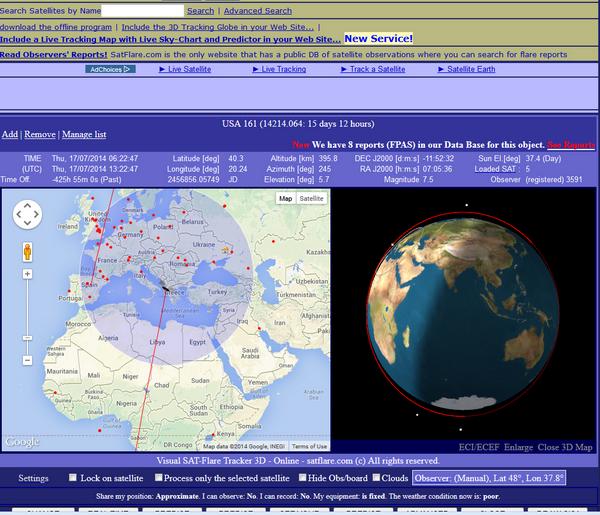Enable the Clouds checkbox
The height and width of the screenshot is (515, 600).
[376, 478]
